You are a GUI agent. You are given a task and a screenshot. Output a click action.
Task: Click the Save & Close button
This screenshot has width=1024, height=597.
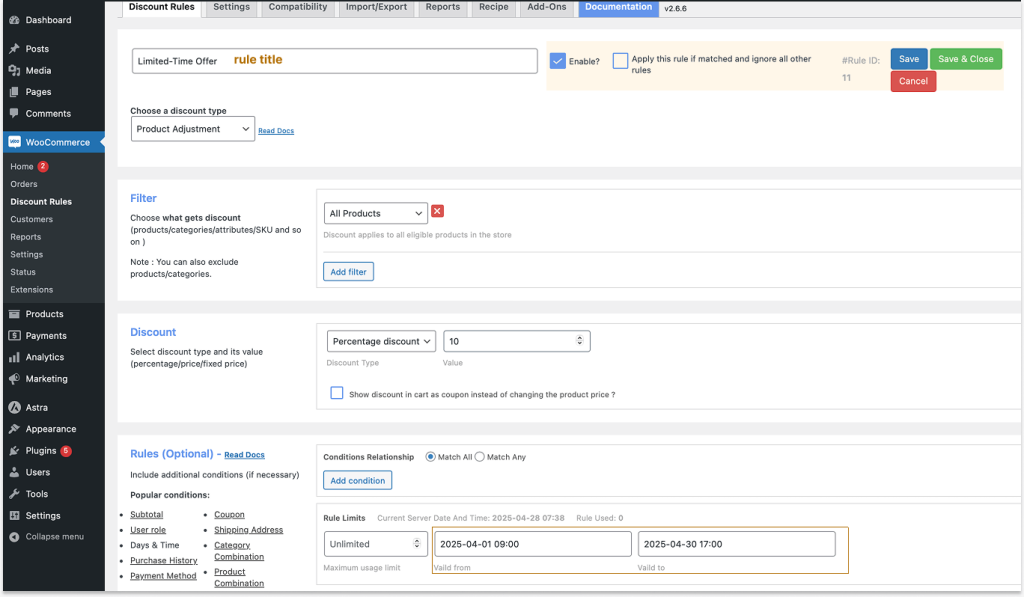coord(965,59)
